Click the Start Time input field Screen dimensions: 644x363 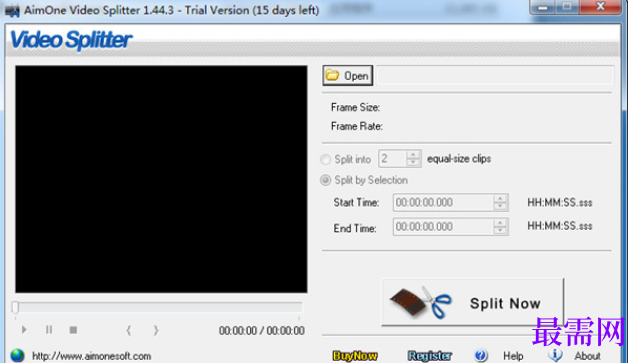443,202
